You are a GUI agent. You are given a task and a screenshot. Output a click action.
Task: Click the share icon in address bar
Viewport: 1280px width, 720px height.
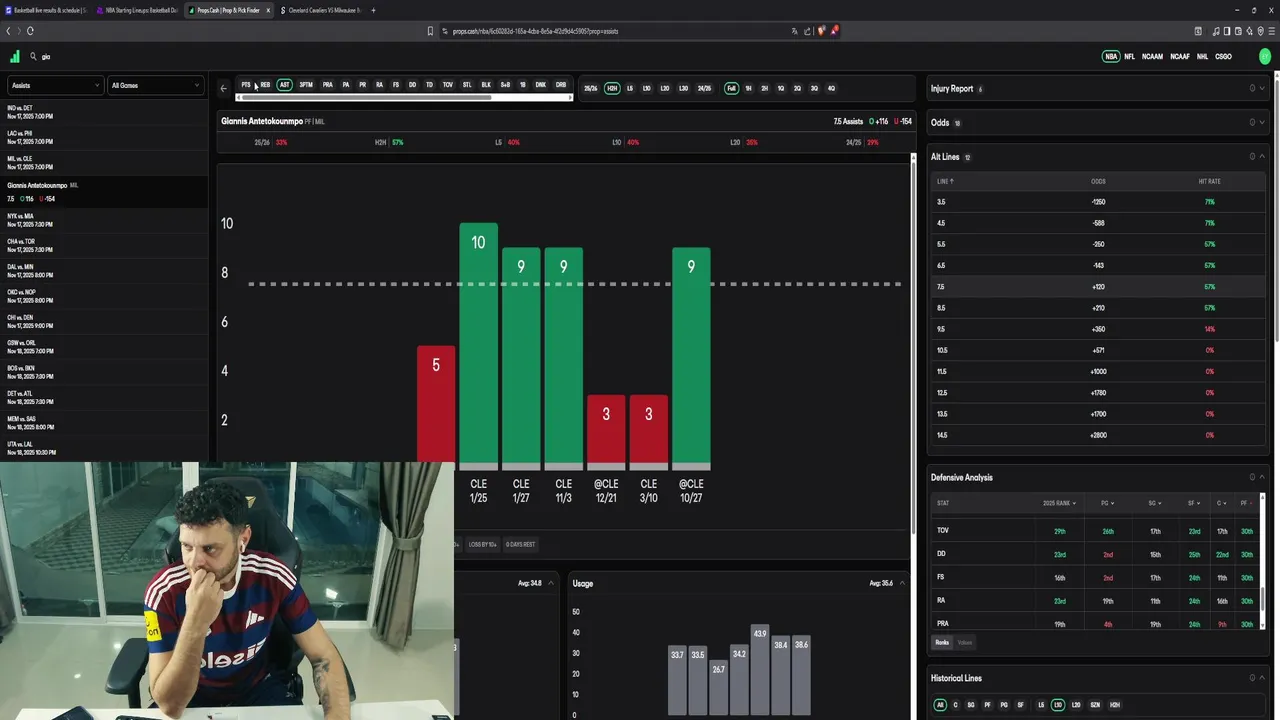pos(808,31)
